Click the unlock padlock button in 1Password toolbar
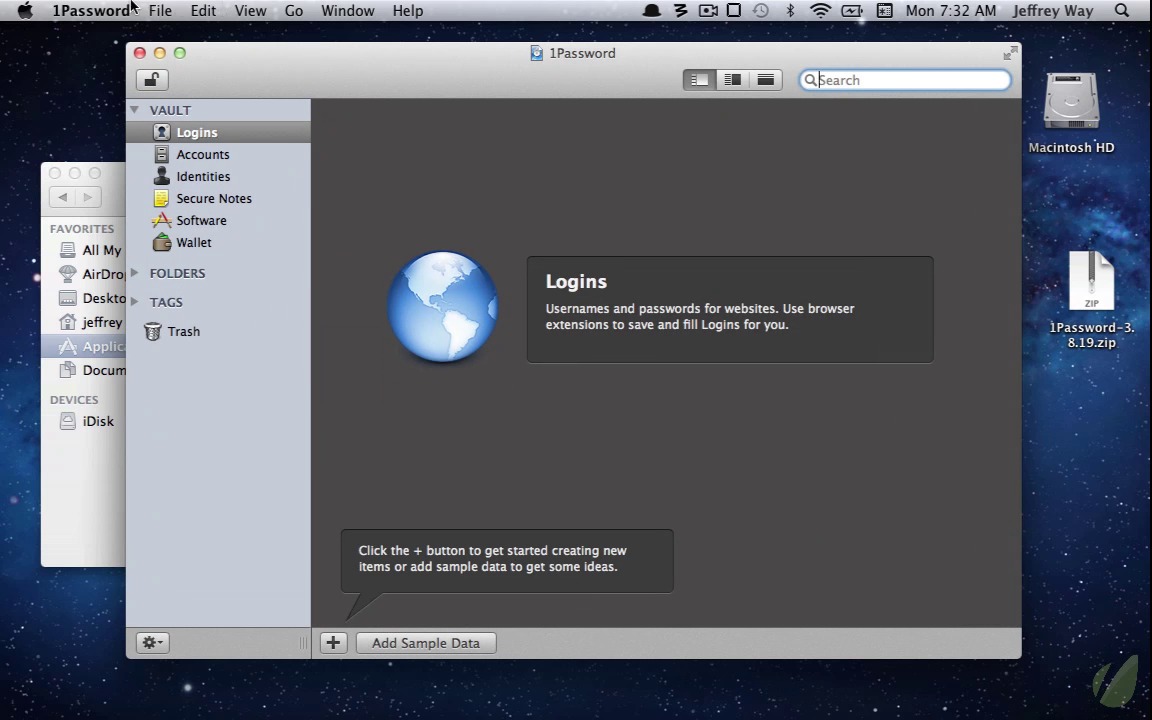Image resolution: width=1152 pixels, height=720 pixels. point(152,79)
